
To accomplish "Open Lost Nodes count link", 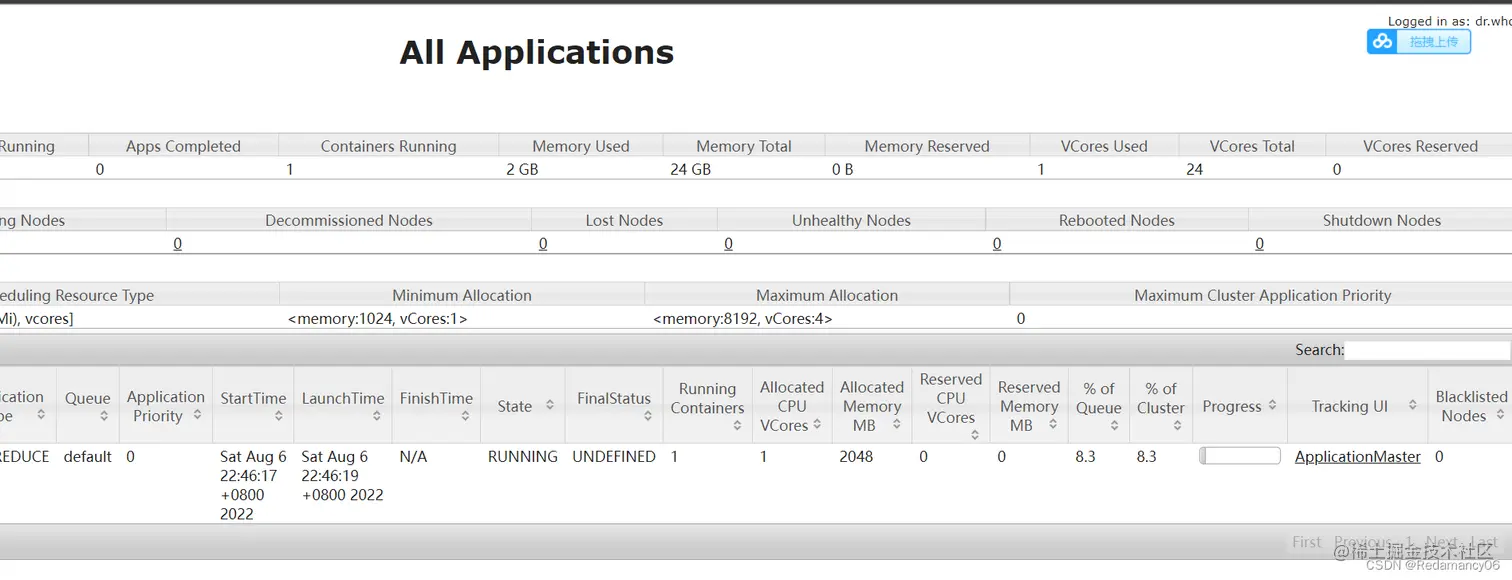I will pyautogui.click(x=543, y=243).
